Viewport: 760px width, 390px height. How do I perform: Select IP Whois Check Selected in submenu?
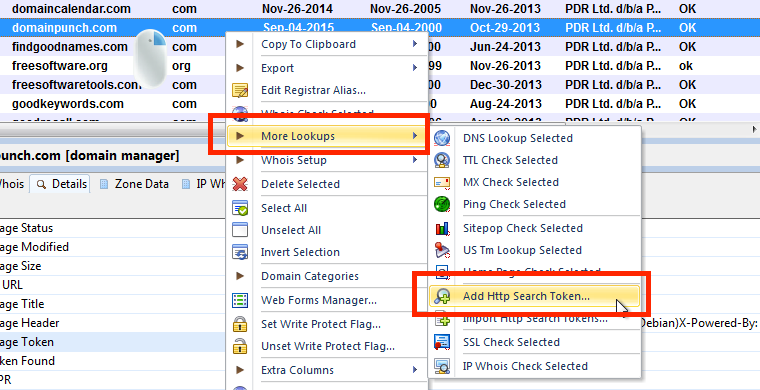pos(535,366)
